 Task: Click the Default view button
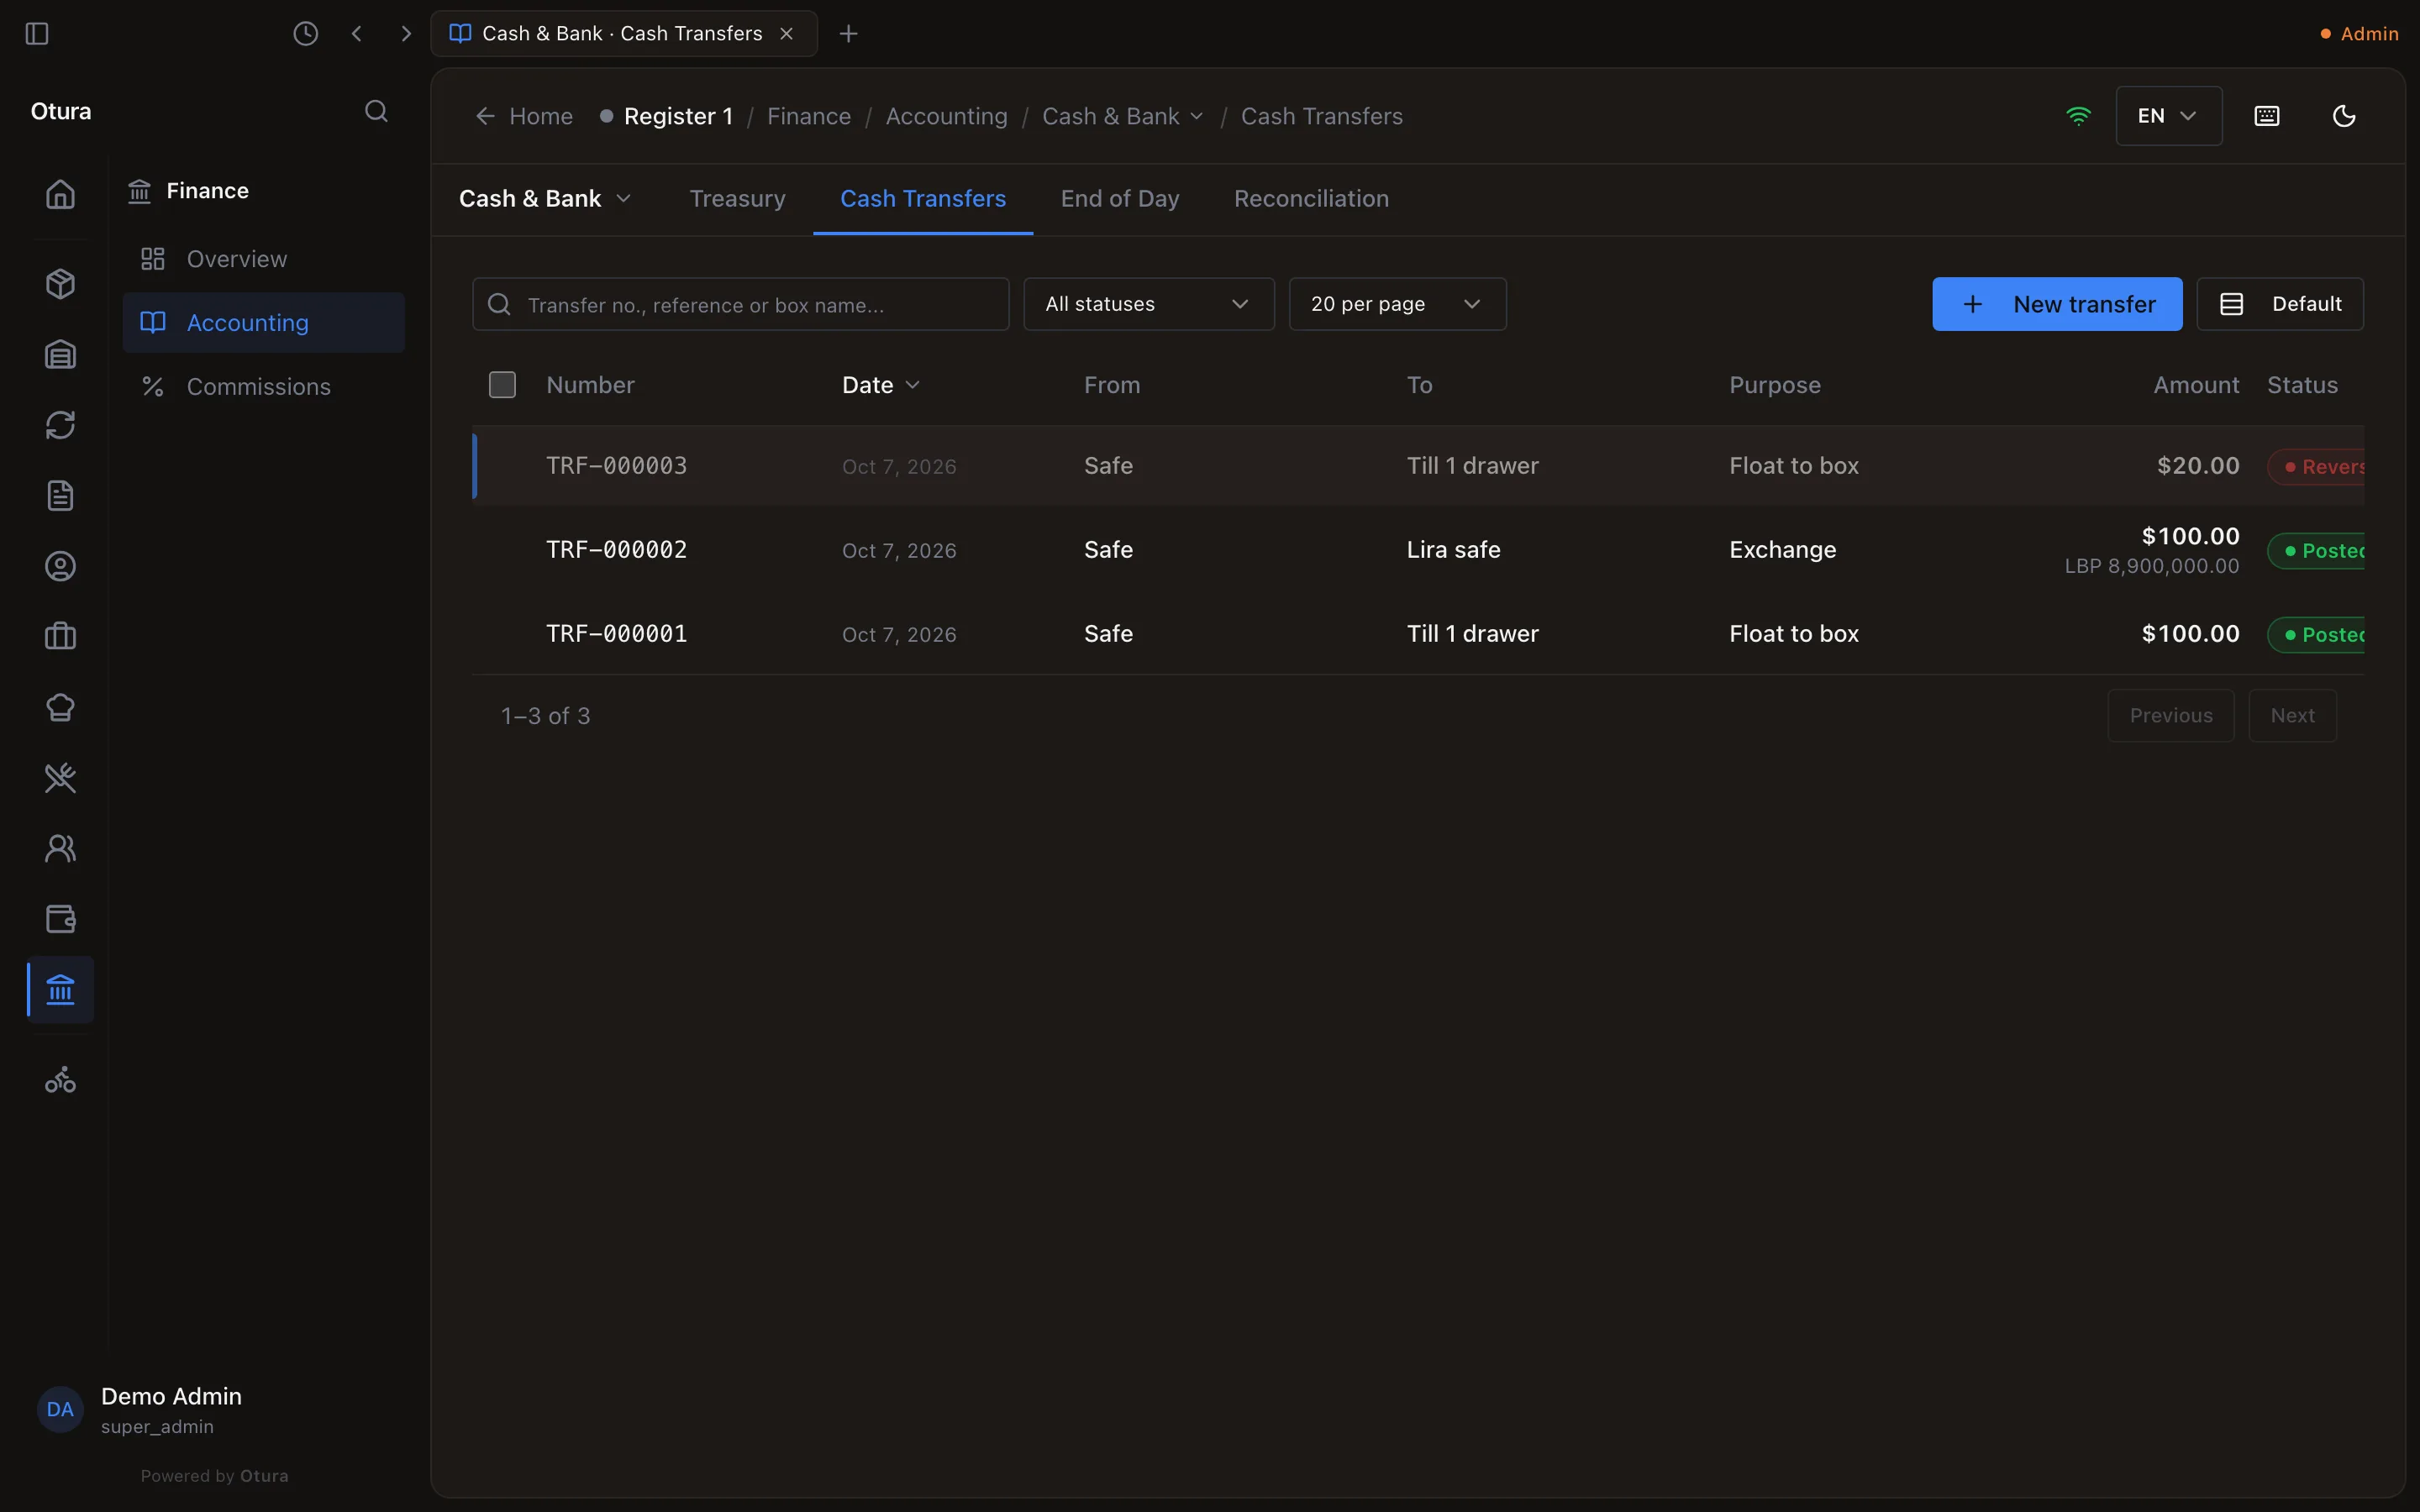(2279, 304)
